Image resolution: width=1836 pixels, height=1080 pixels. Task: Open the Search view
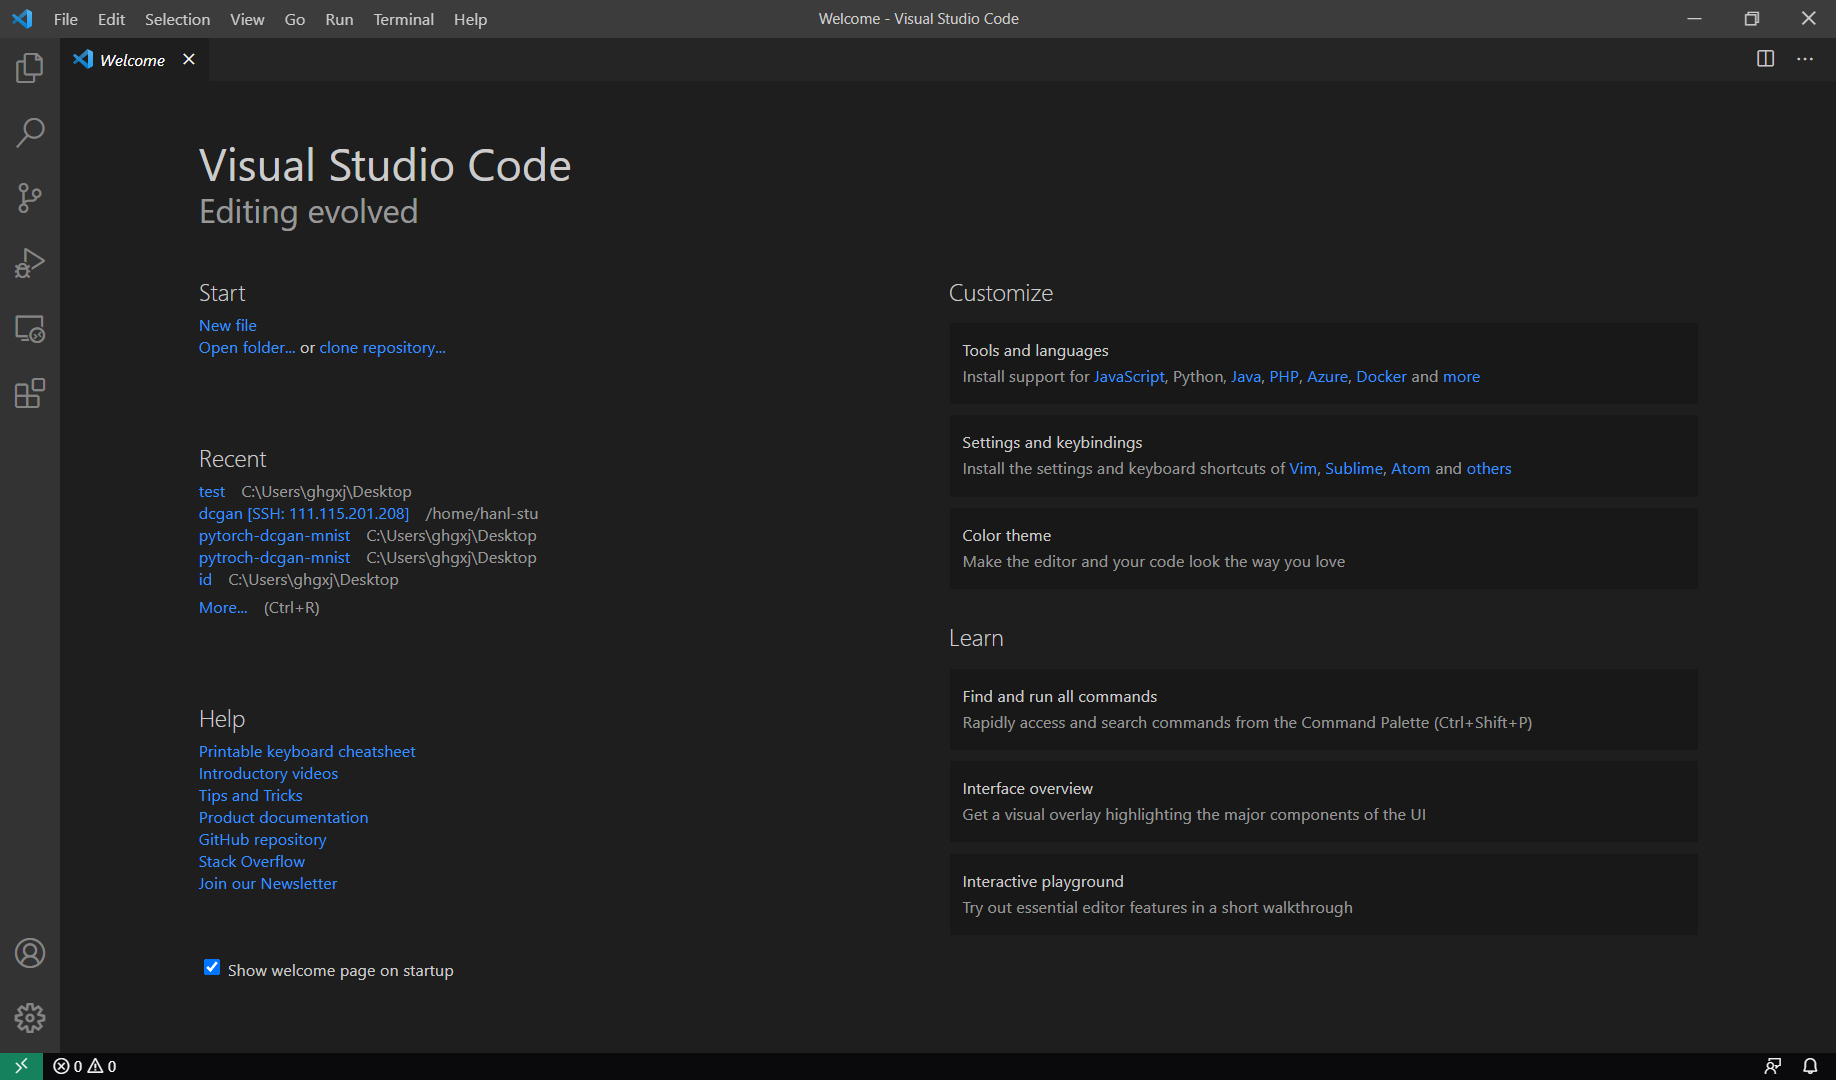30,133
